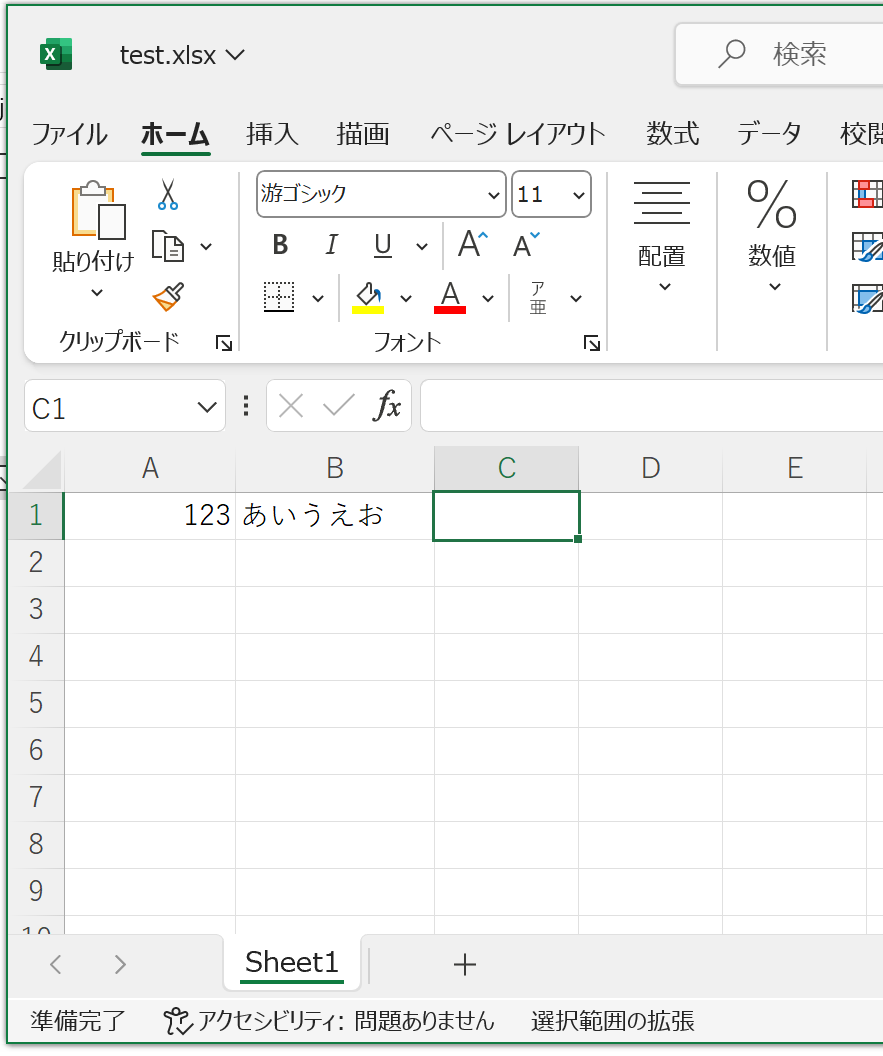Toggle italic formatting
The height and width of the screenshot is (1056, 883).
331,244
